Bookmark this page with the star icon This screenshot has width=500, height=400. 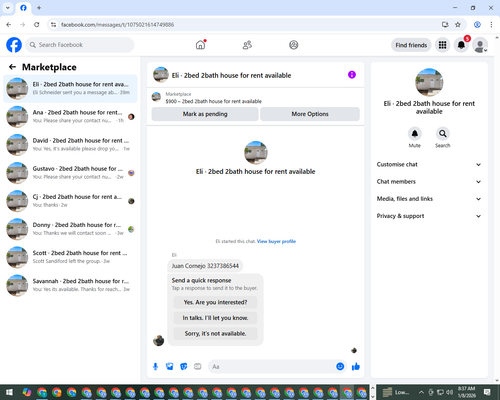point(458,25)
